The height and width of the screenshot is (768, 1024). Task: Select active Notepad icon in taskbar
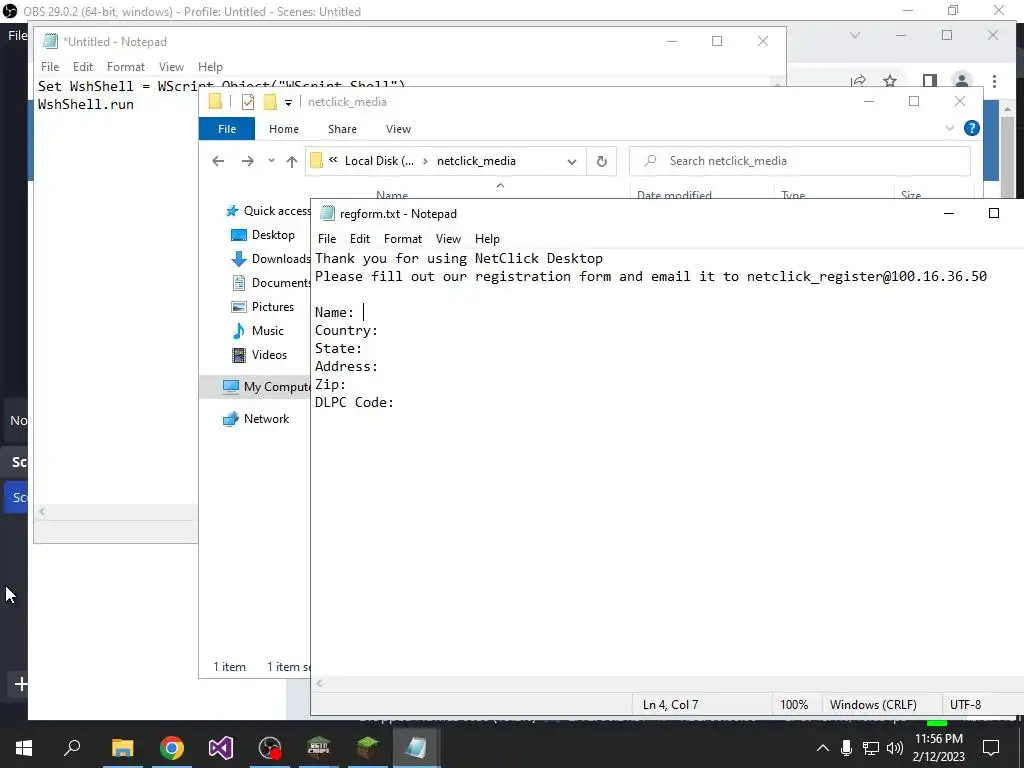(416, 747)
